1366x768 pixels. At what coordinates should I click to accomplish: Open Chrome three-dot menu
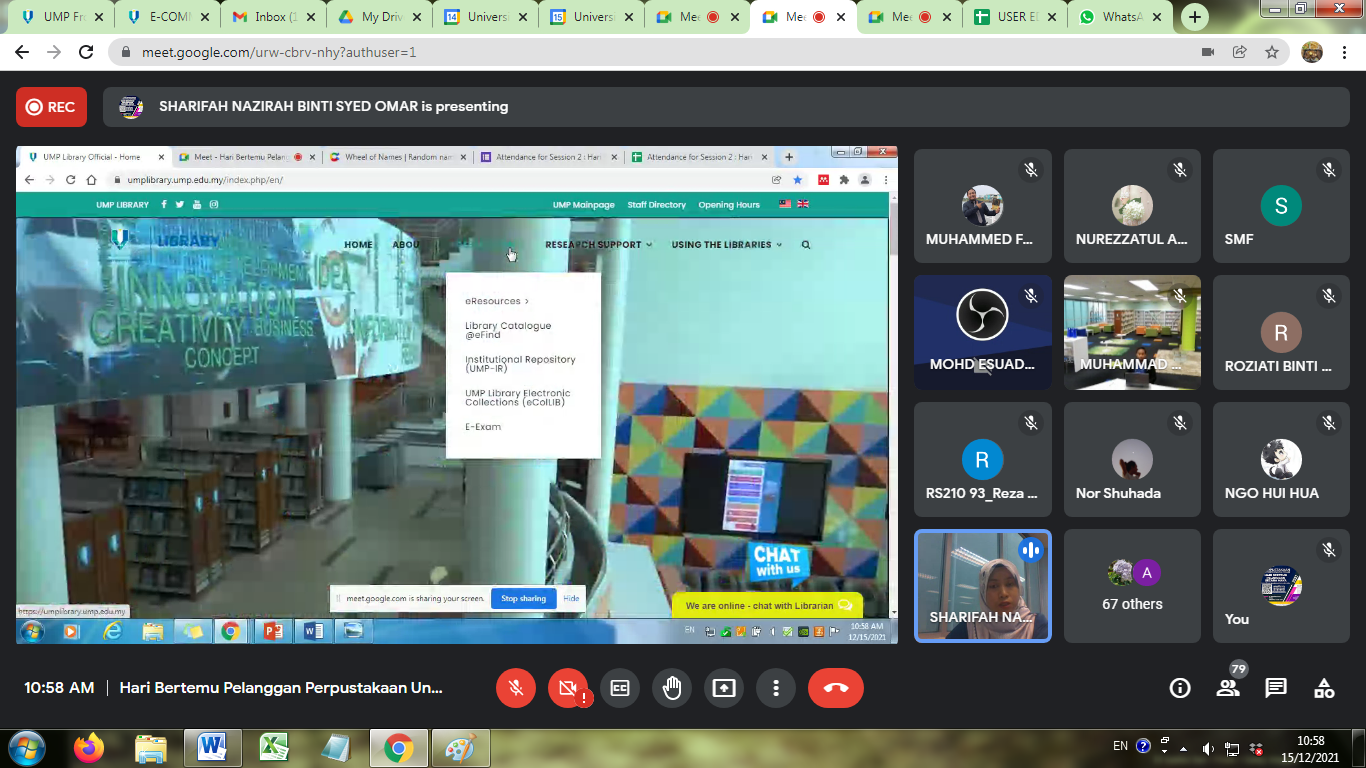click(x=1345, y=52)
